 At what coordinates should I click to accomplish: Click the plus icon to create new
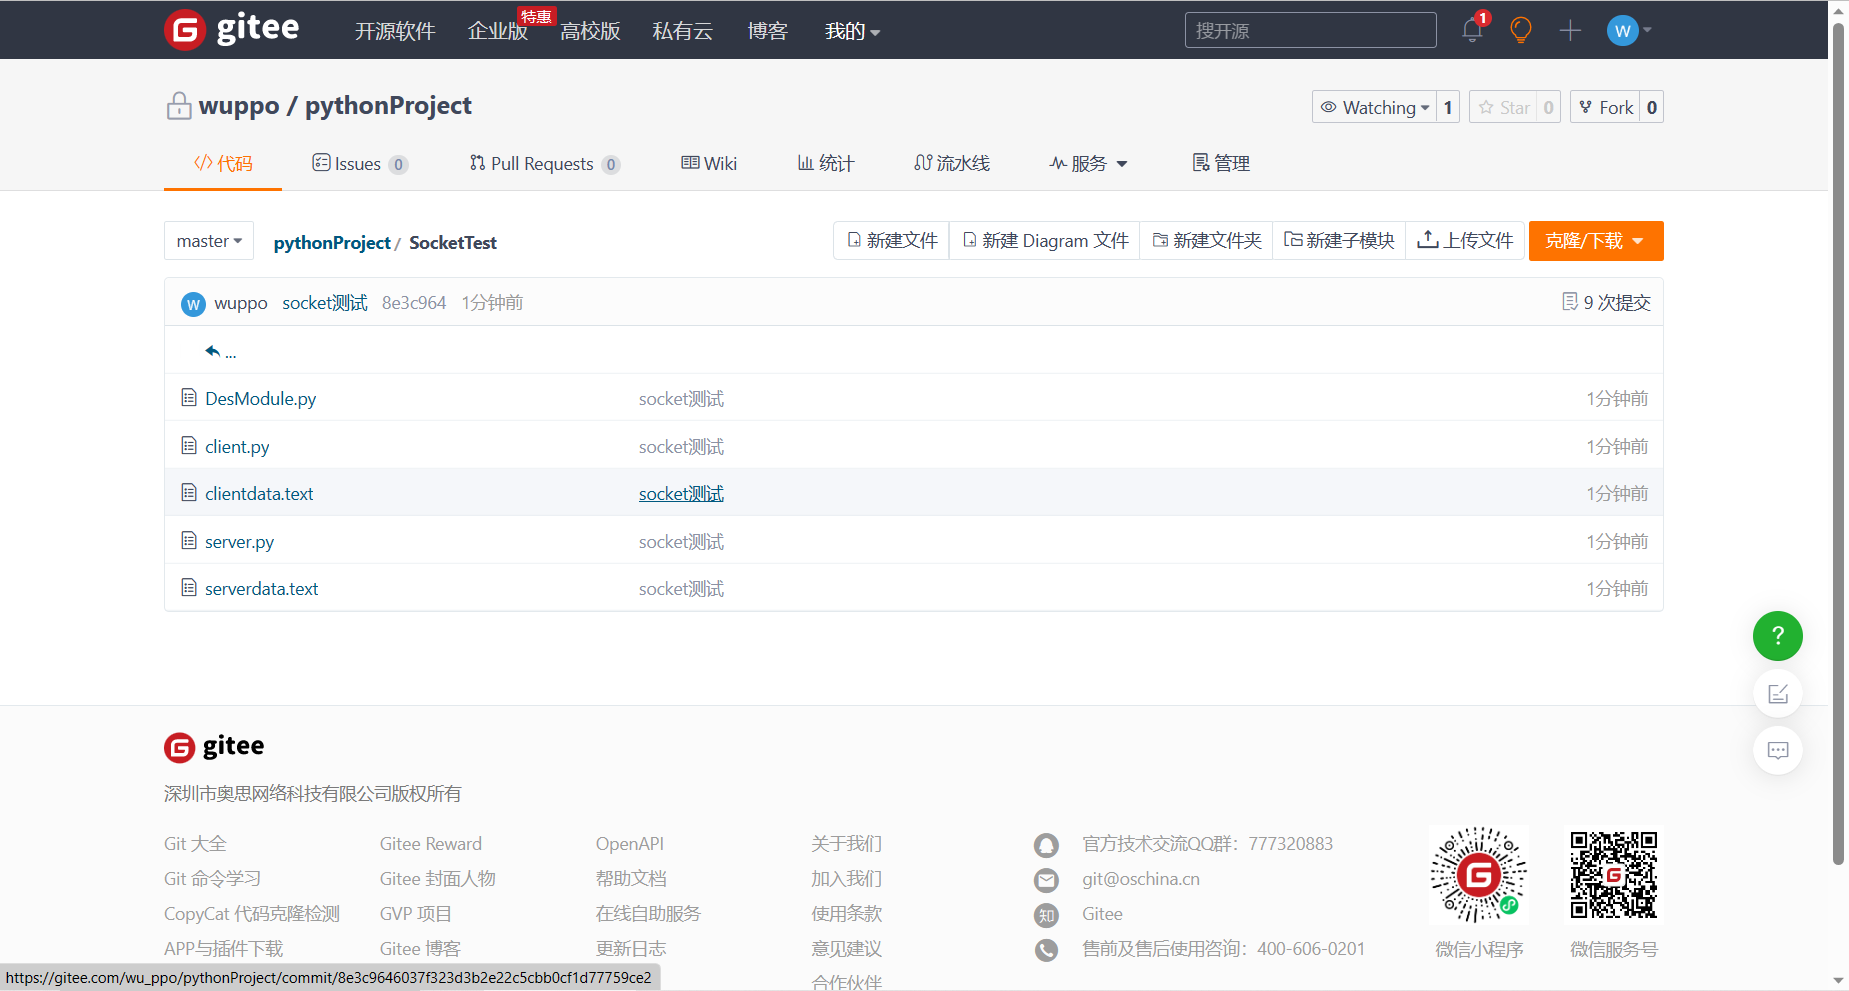1570,31
